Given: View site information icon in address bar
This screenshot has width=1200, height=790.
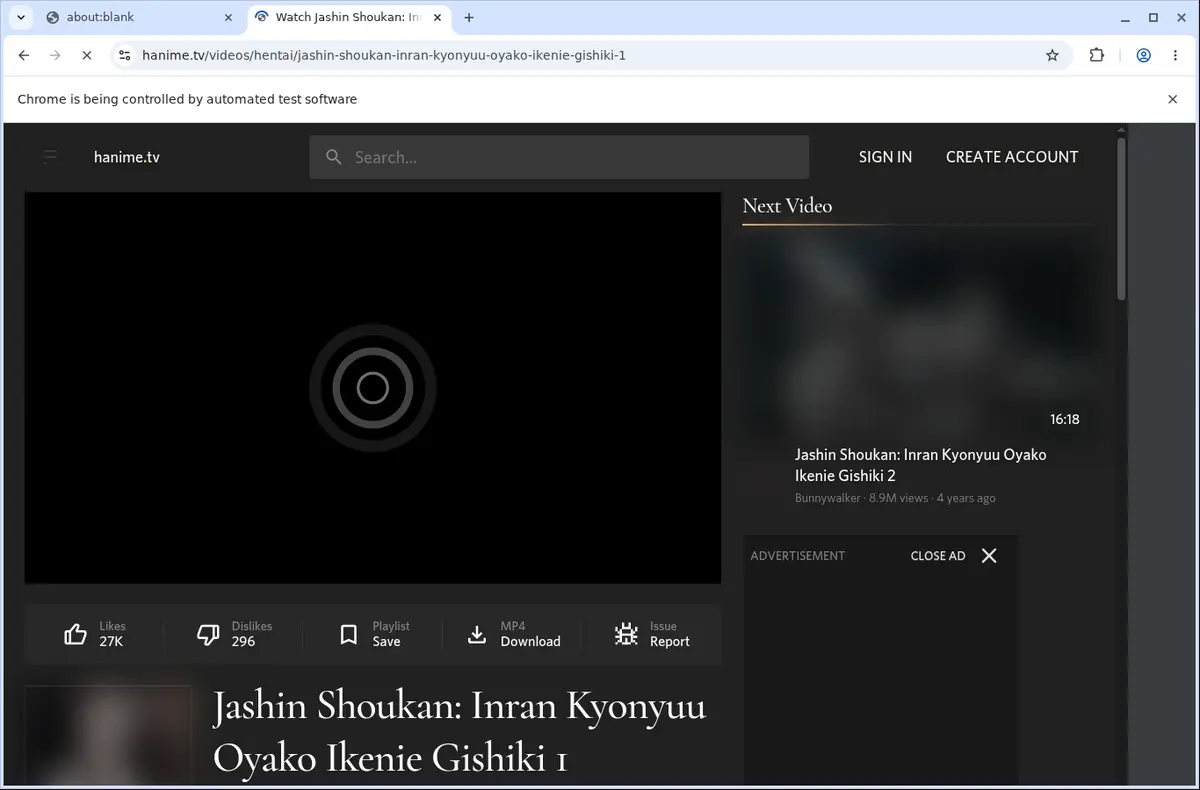Looking at the screenshot, I should tap(124, 56).
